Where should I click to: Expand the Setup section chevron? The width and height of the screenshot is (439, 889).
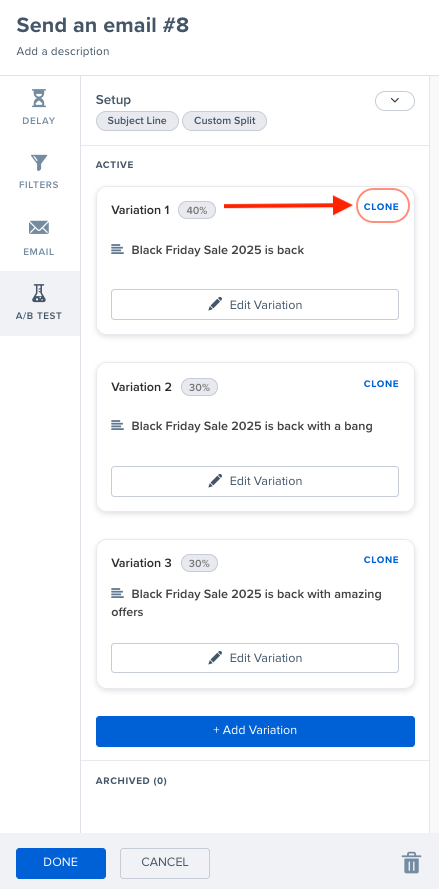pyautogui.click(x=395, y=100)
